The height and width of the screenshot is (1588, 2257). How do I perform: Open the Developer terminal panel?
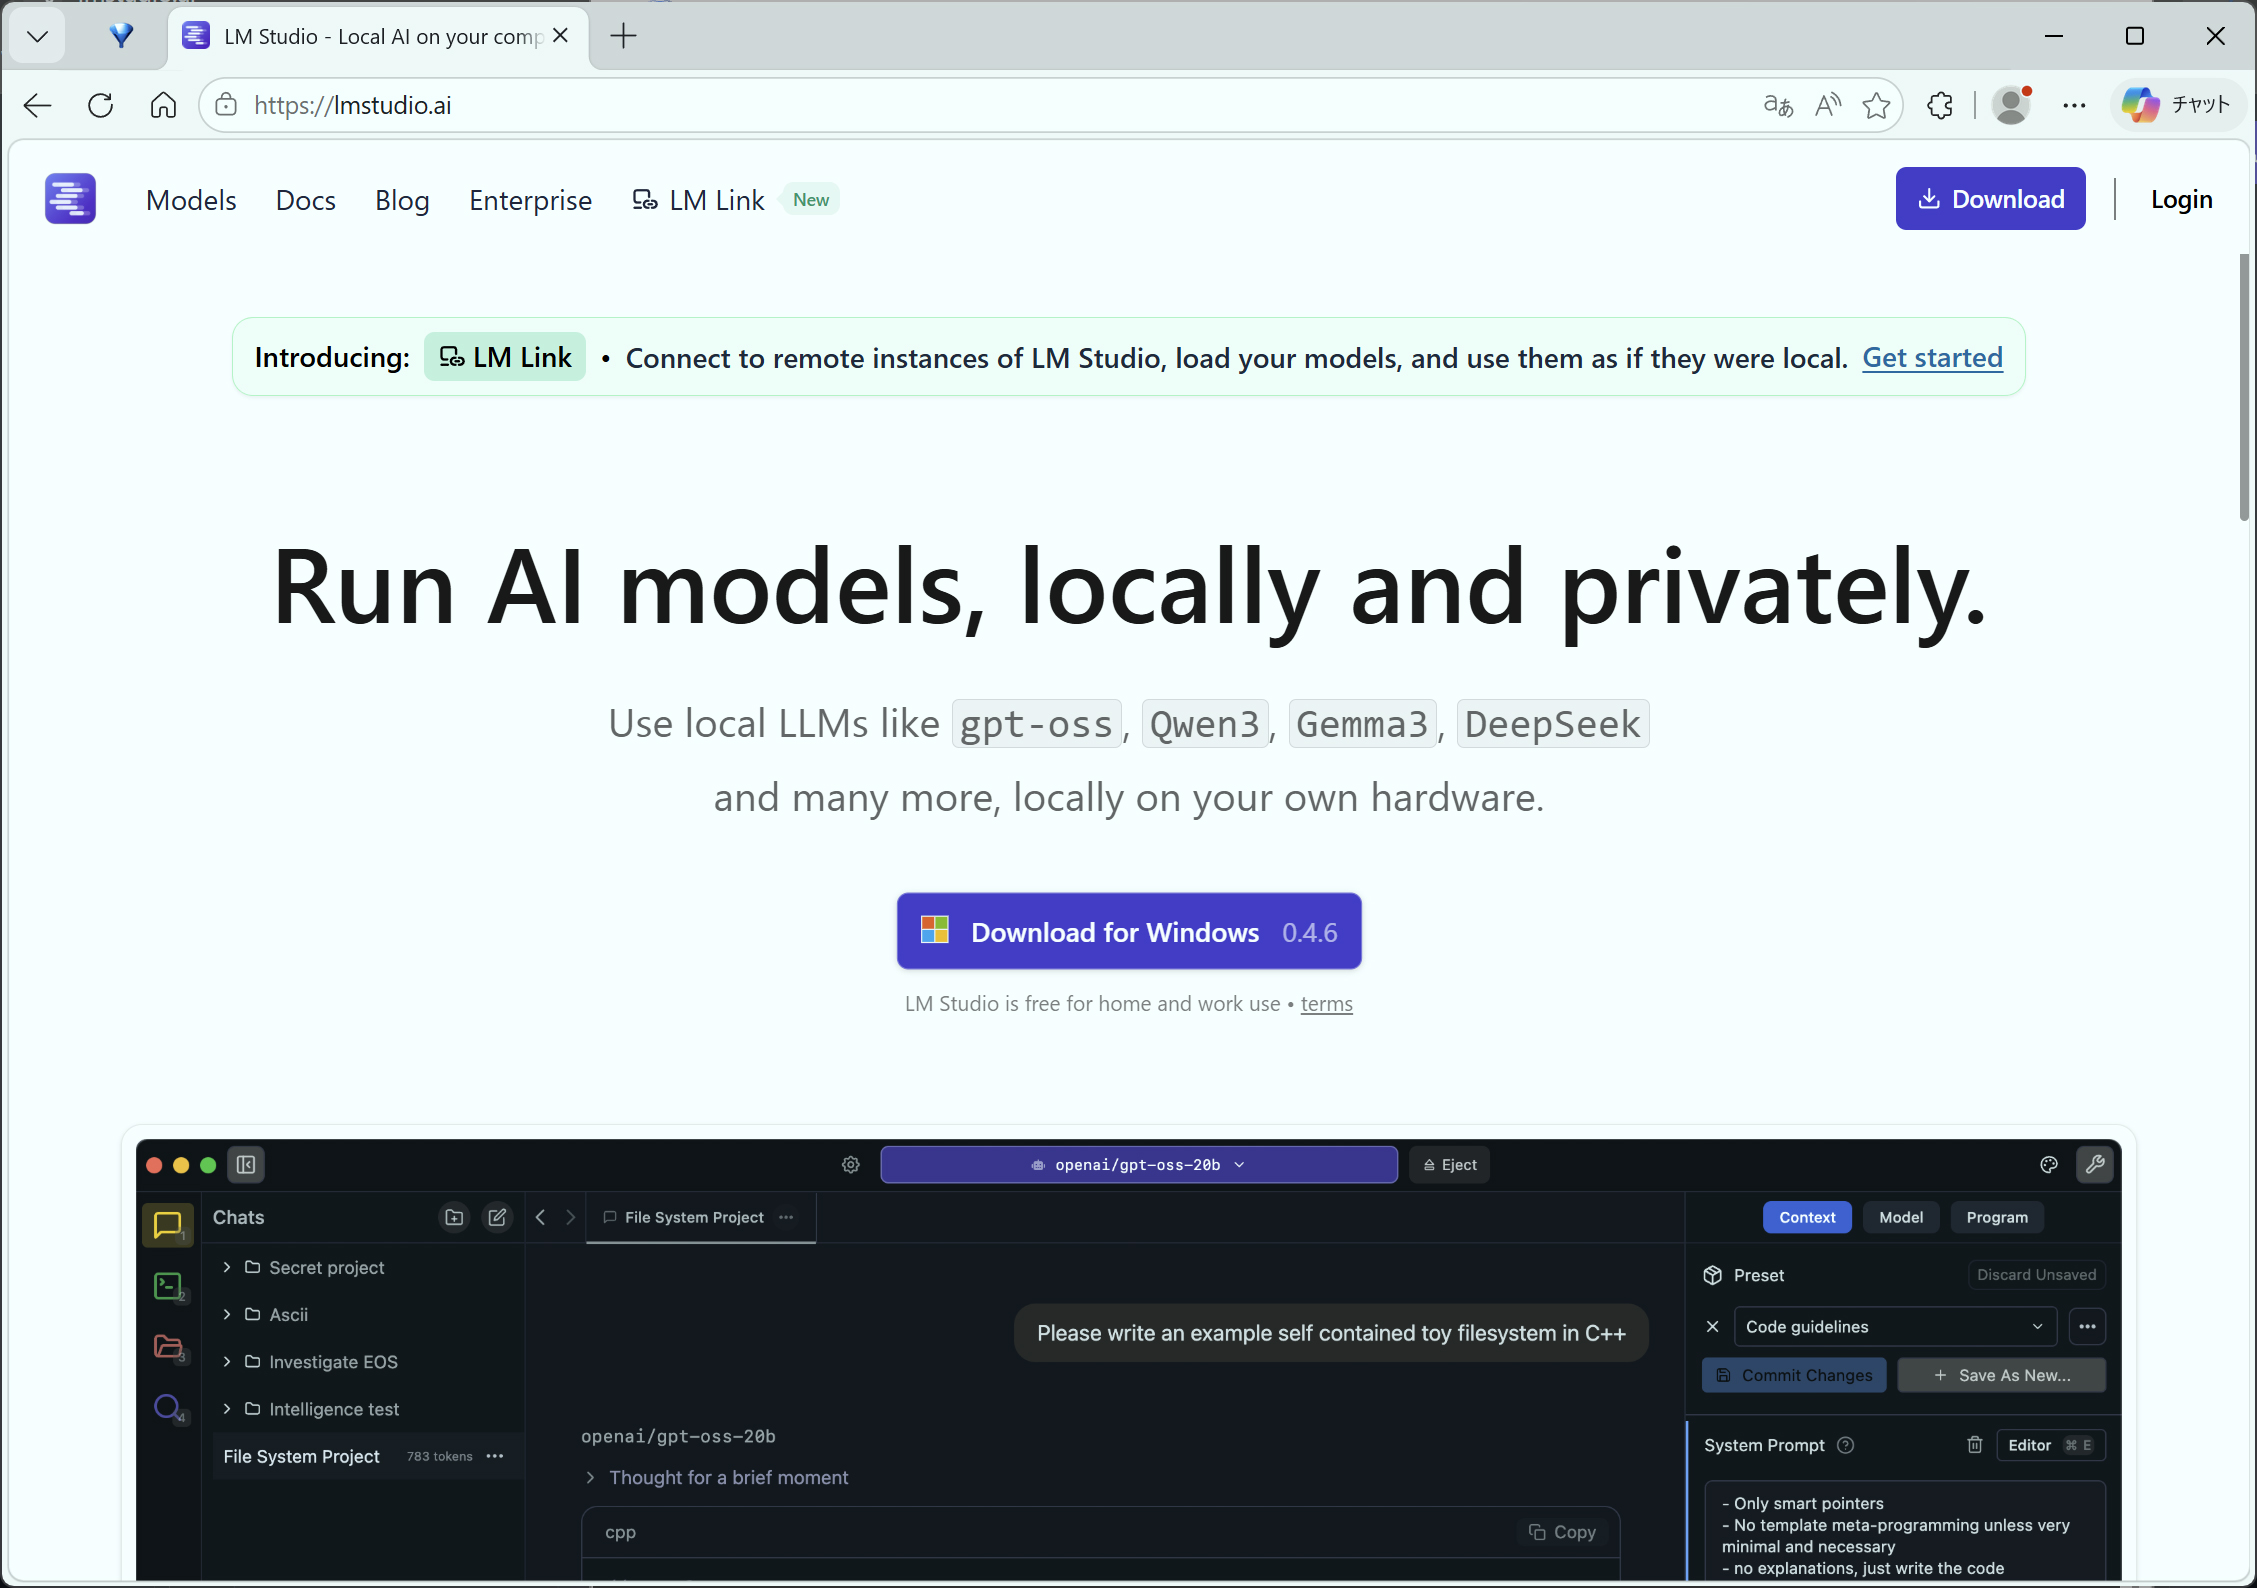coord(168,1288)
